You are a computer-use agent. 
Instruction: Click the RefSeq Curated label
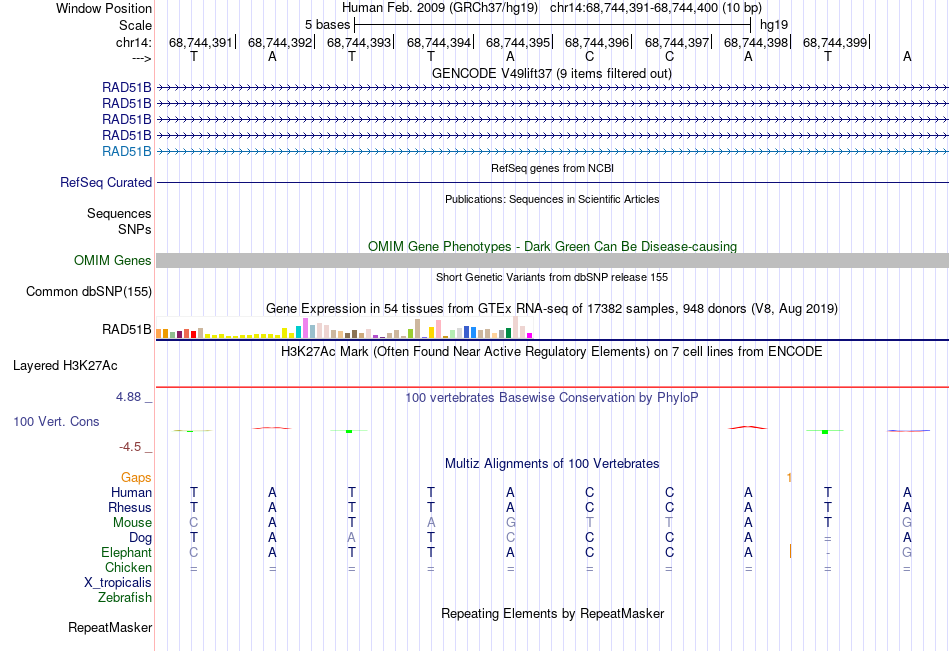[106, 182]
